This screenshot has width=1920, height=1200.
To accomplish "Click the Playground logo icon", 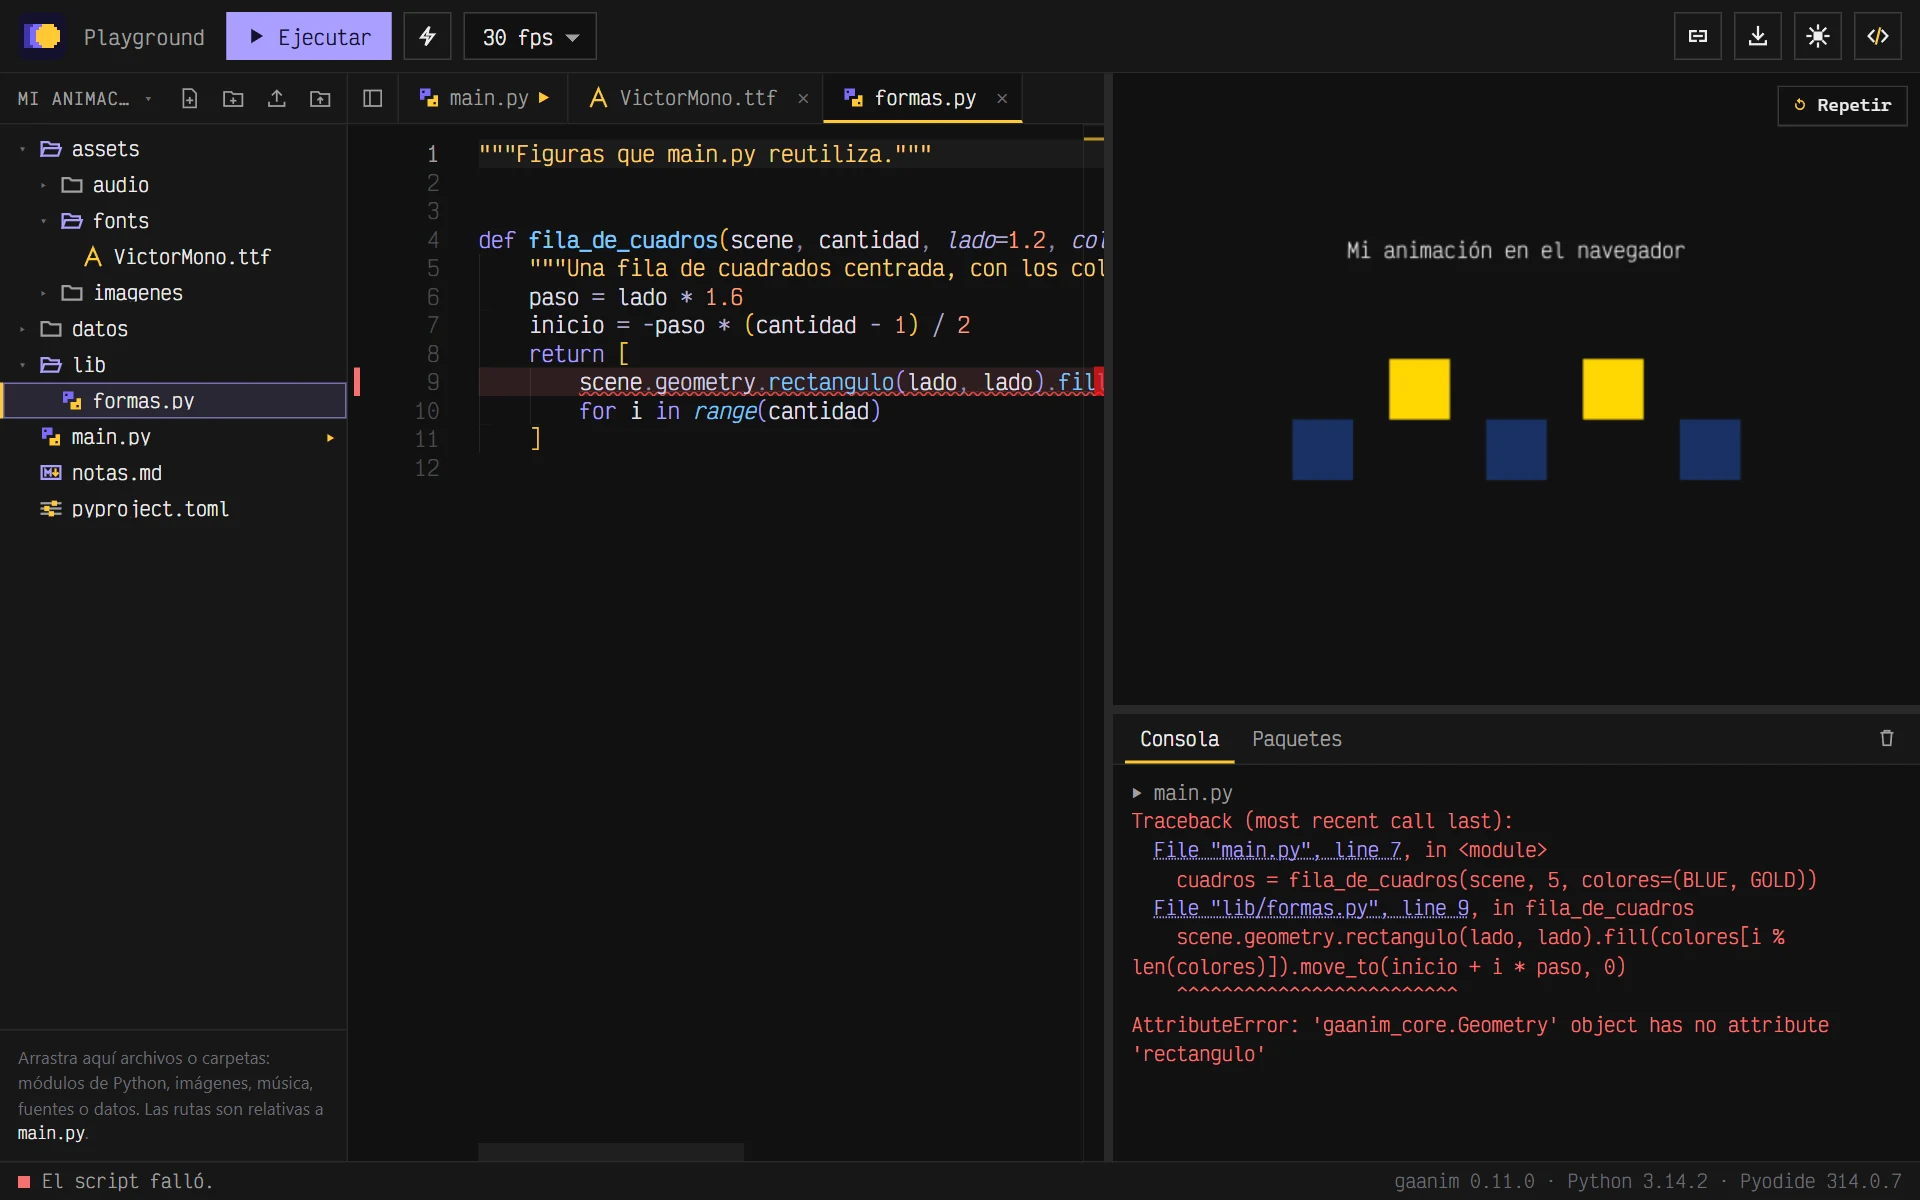I will point(42,37).
